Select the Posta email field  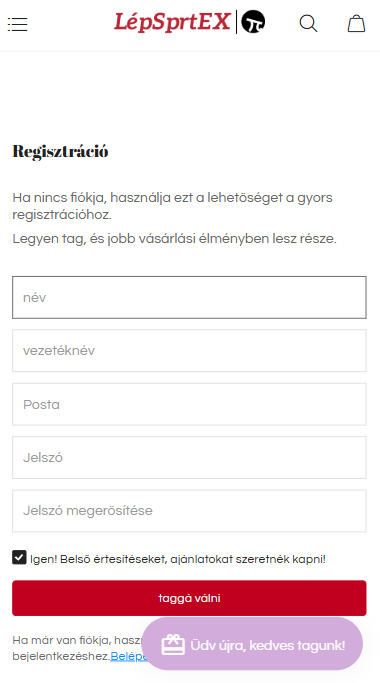coord(189,404)
